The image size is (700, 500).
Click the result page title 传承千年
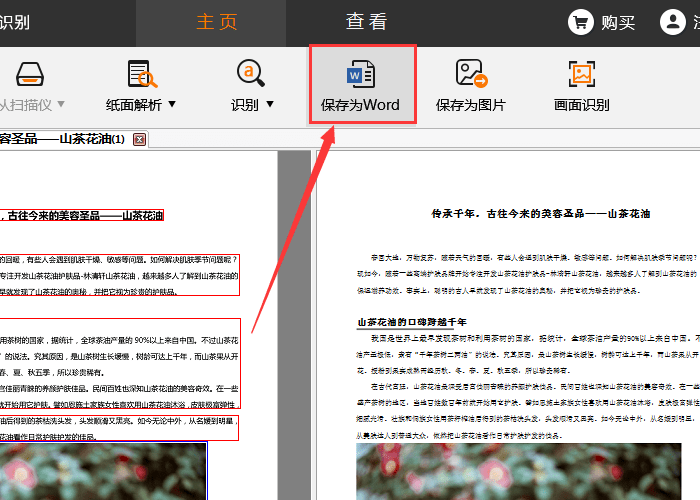pyautogui.click(x=540, y=214)
